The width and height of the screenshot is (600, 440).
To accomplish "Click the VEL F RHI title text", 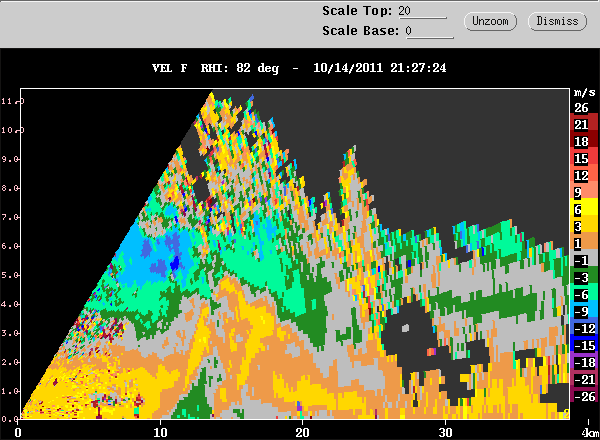I will pos(215,68).
